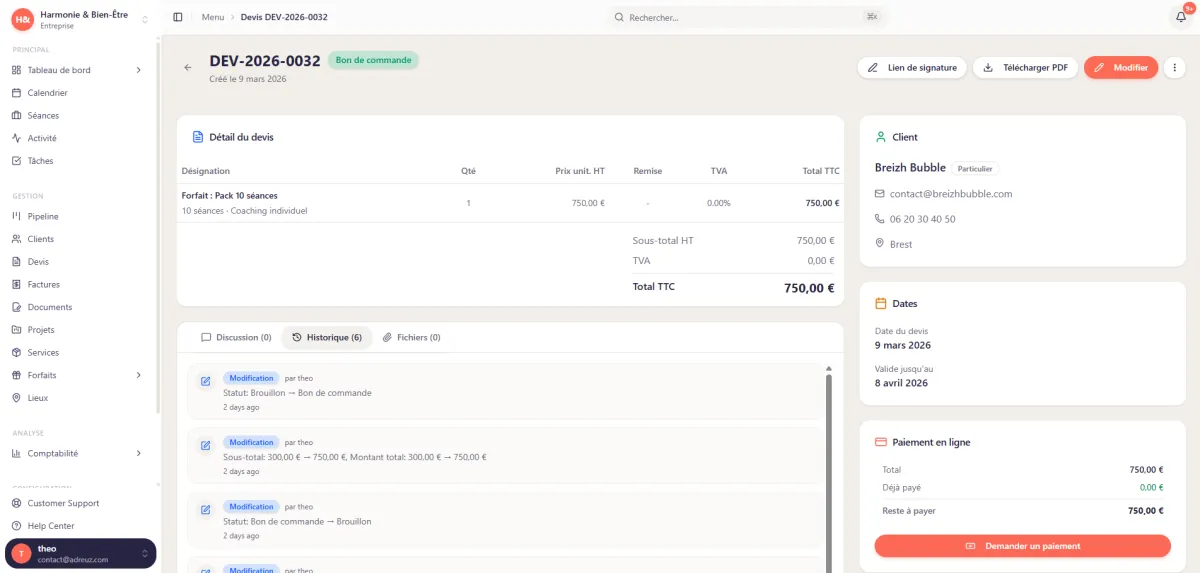This screenshot has height=573, width=1200.
Task: Click the edit icon on first history entry
Action: pyautogui.click(x=205, y=381)
